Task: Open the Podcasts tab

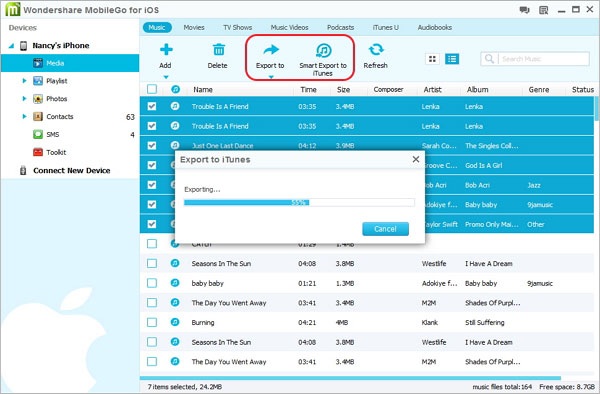Action: [x=340, y=28]
